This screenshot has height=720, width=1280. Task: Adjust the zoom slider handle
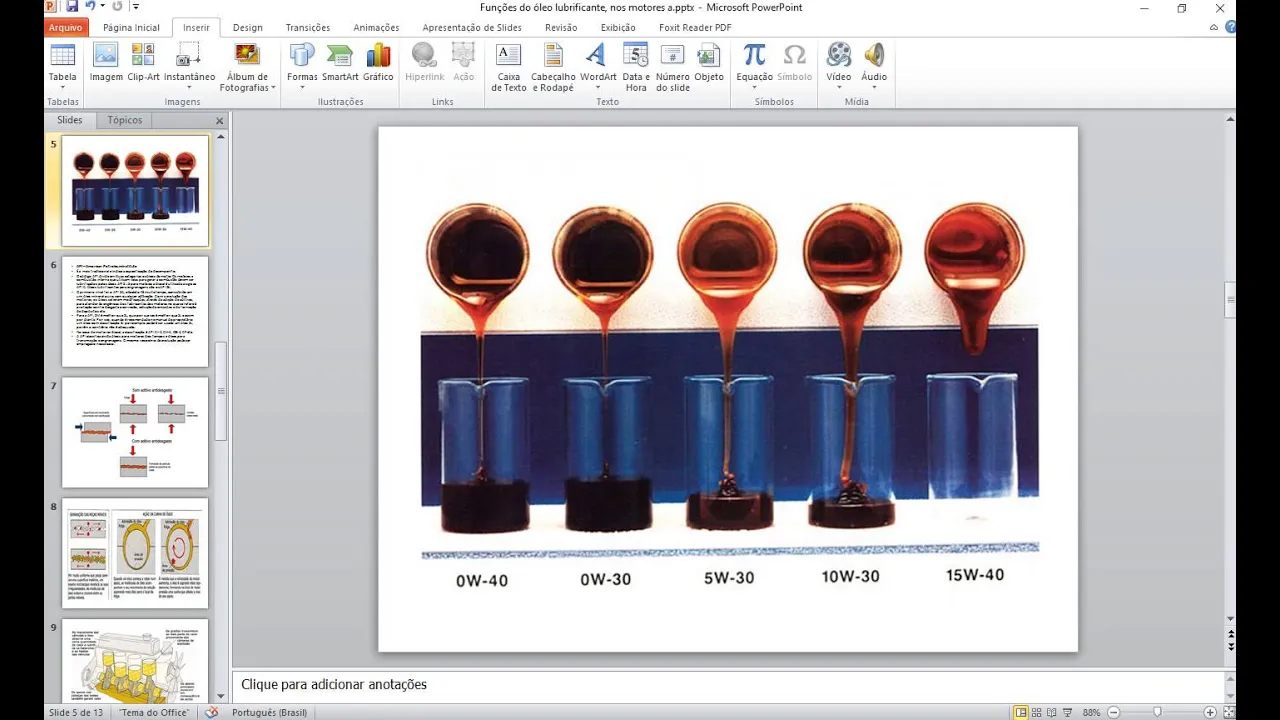1157,712
